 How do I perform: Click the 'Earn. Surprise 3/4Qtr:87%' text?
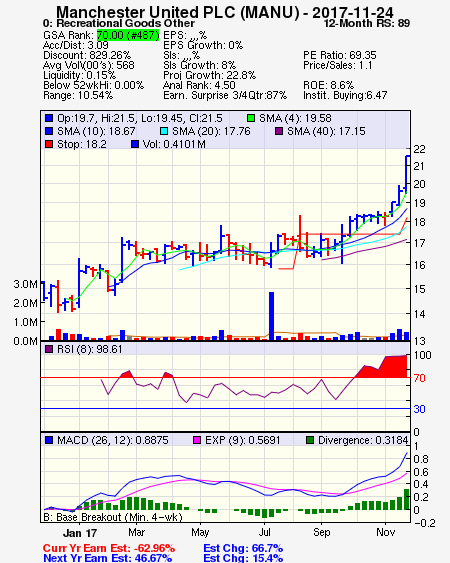coord(225,96)
